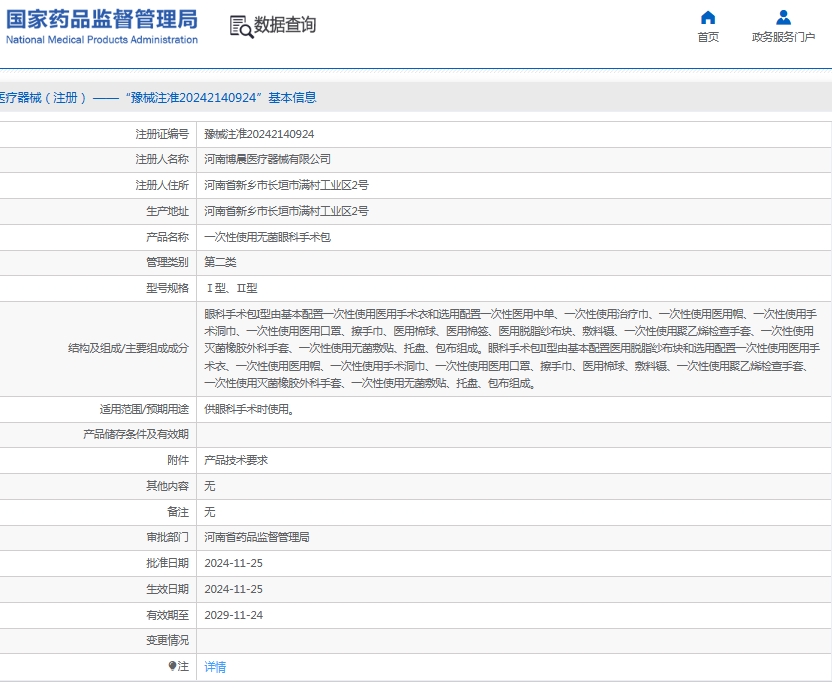Select the 生效日期 value 2024-11-25

[233, 589]
